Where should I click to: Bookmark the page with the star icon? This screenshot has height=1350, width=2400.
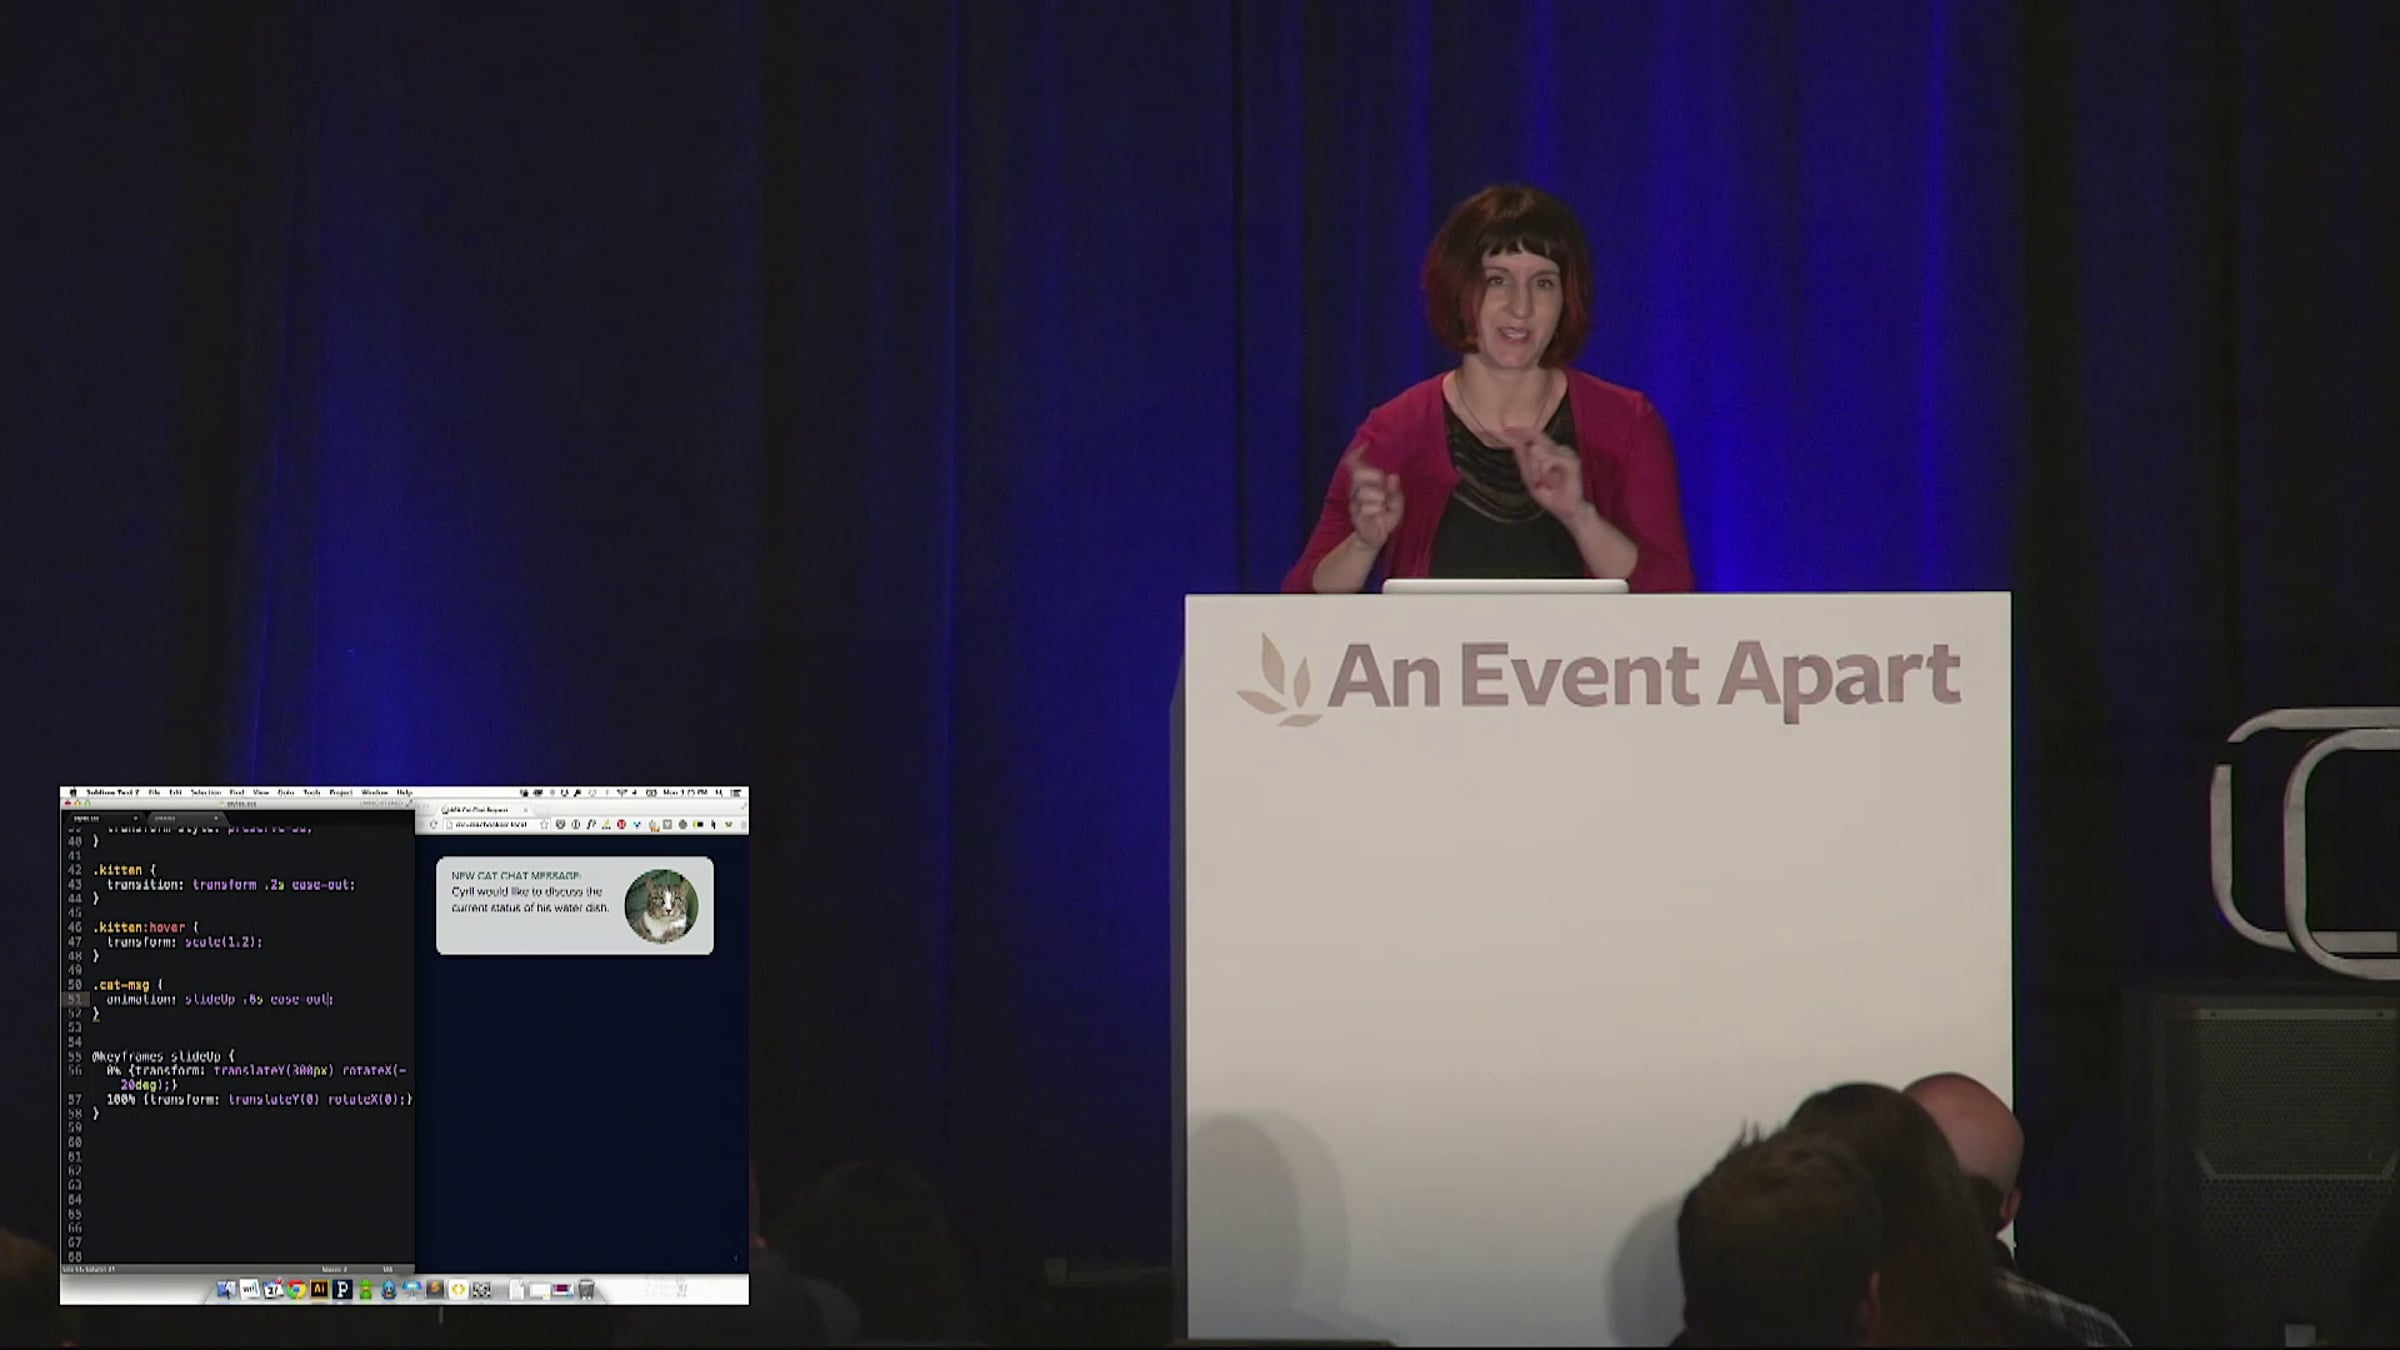click(x=544, y=824)
